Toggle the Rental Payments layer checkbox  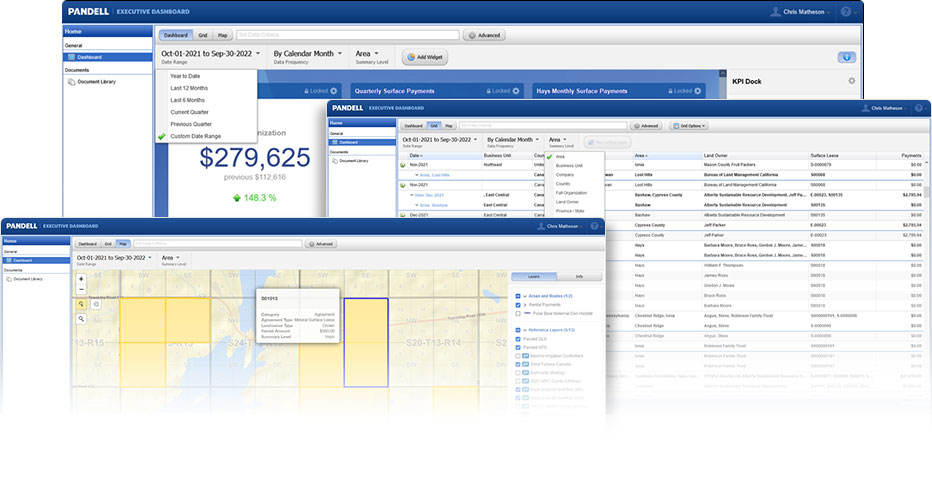pos(518,304)
